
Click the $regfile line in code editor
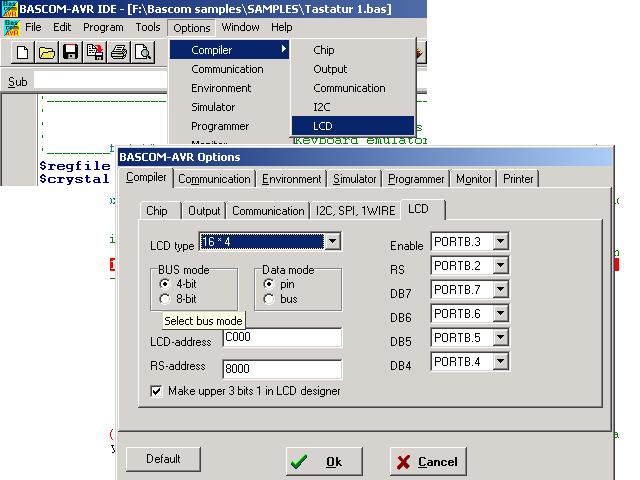[x=75, y=166]
